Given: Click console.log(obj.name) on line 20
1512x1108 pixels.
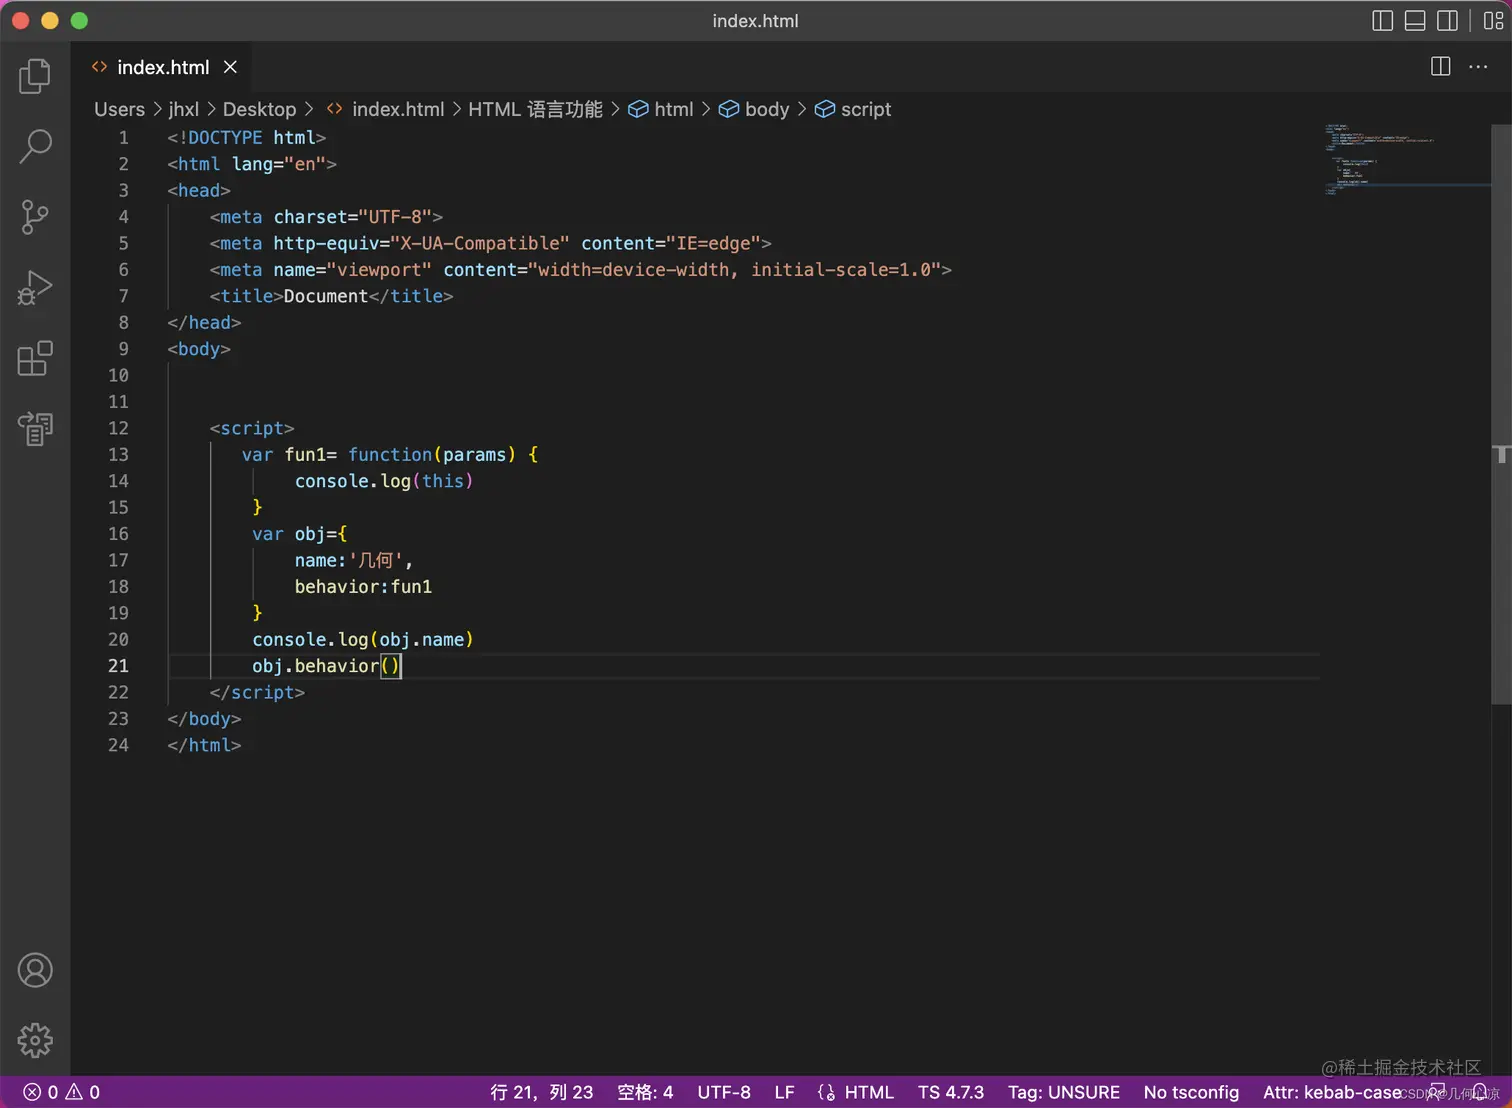Looking at the screenshot, I should (363, 640).
